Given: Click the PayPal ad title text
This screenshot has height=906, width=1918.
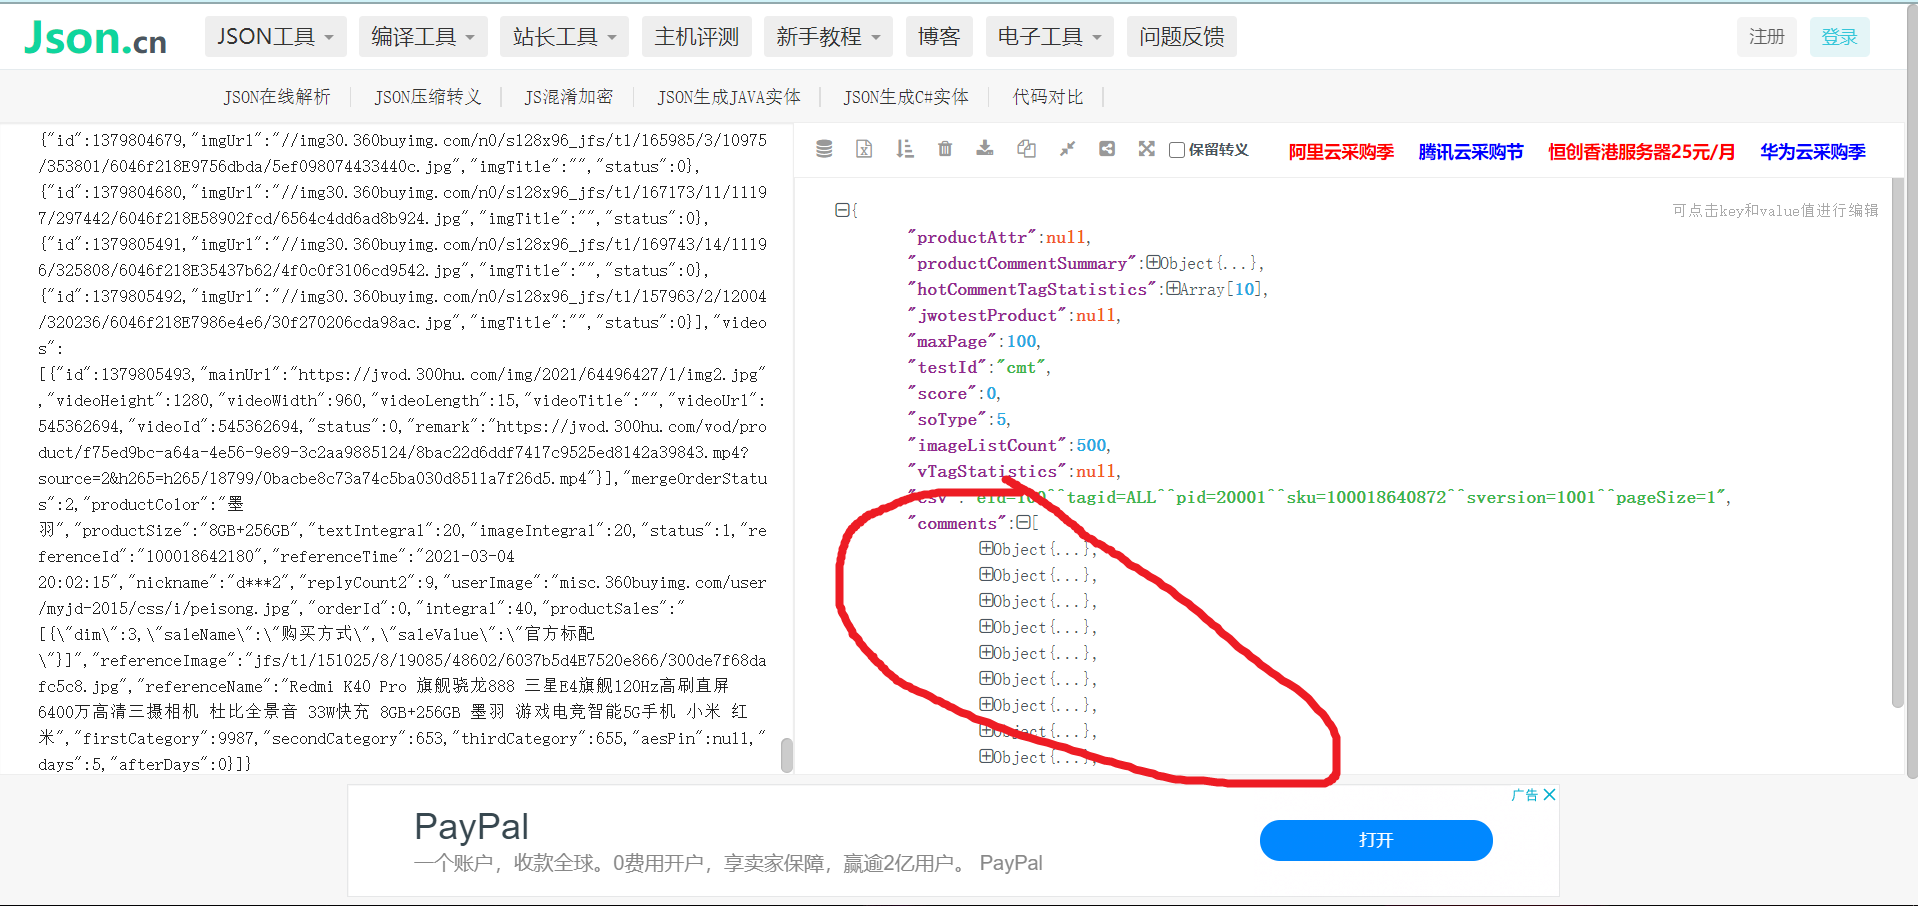Looking at the screenshot, I should tap(471, 826).
